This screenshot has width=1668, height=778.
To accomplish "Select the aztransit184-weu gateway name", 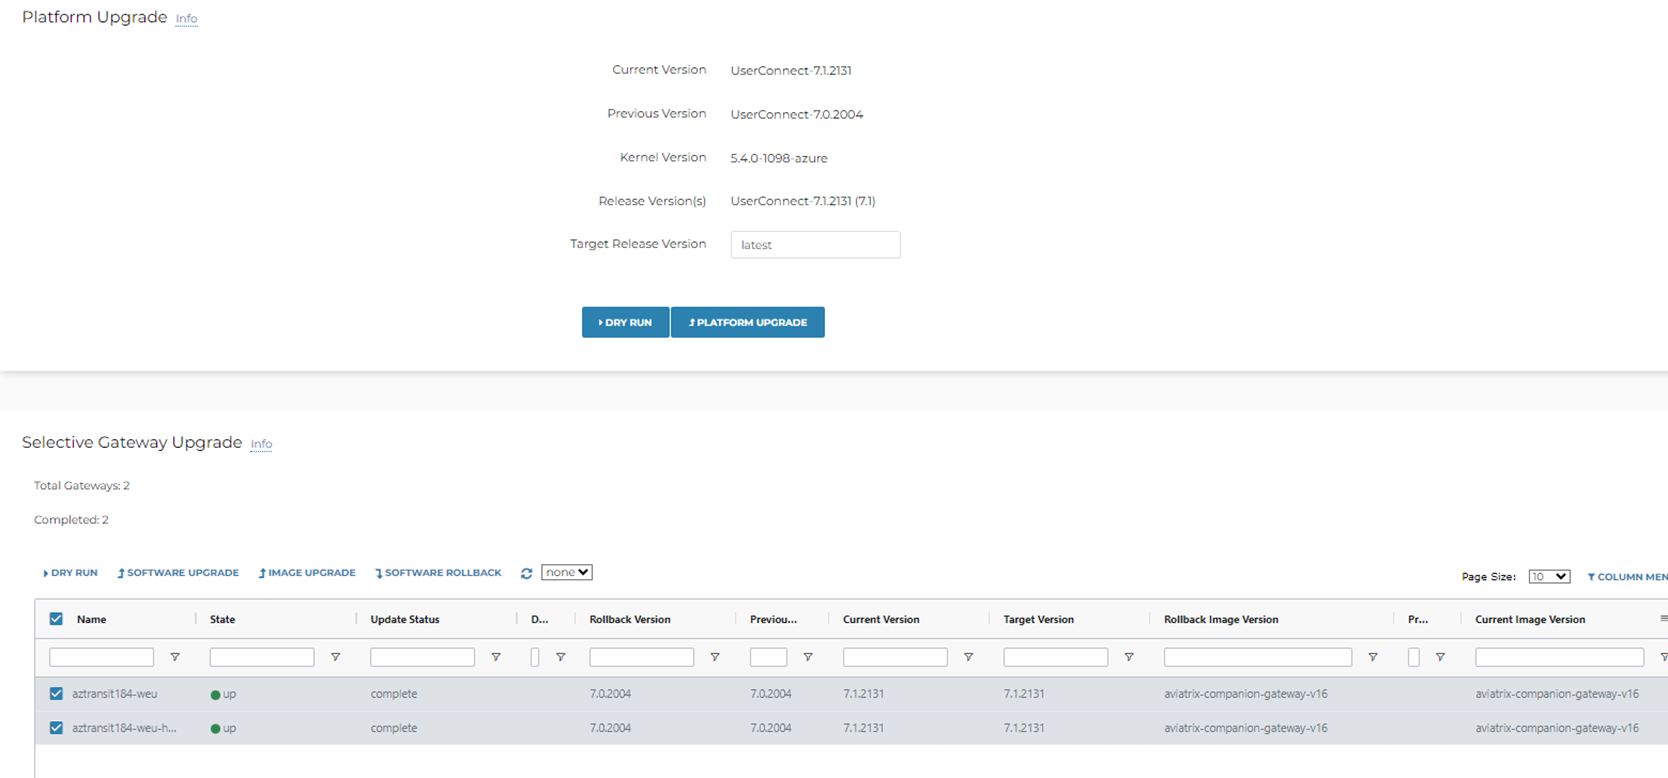I will (114, 694).
